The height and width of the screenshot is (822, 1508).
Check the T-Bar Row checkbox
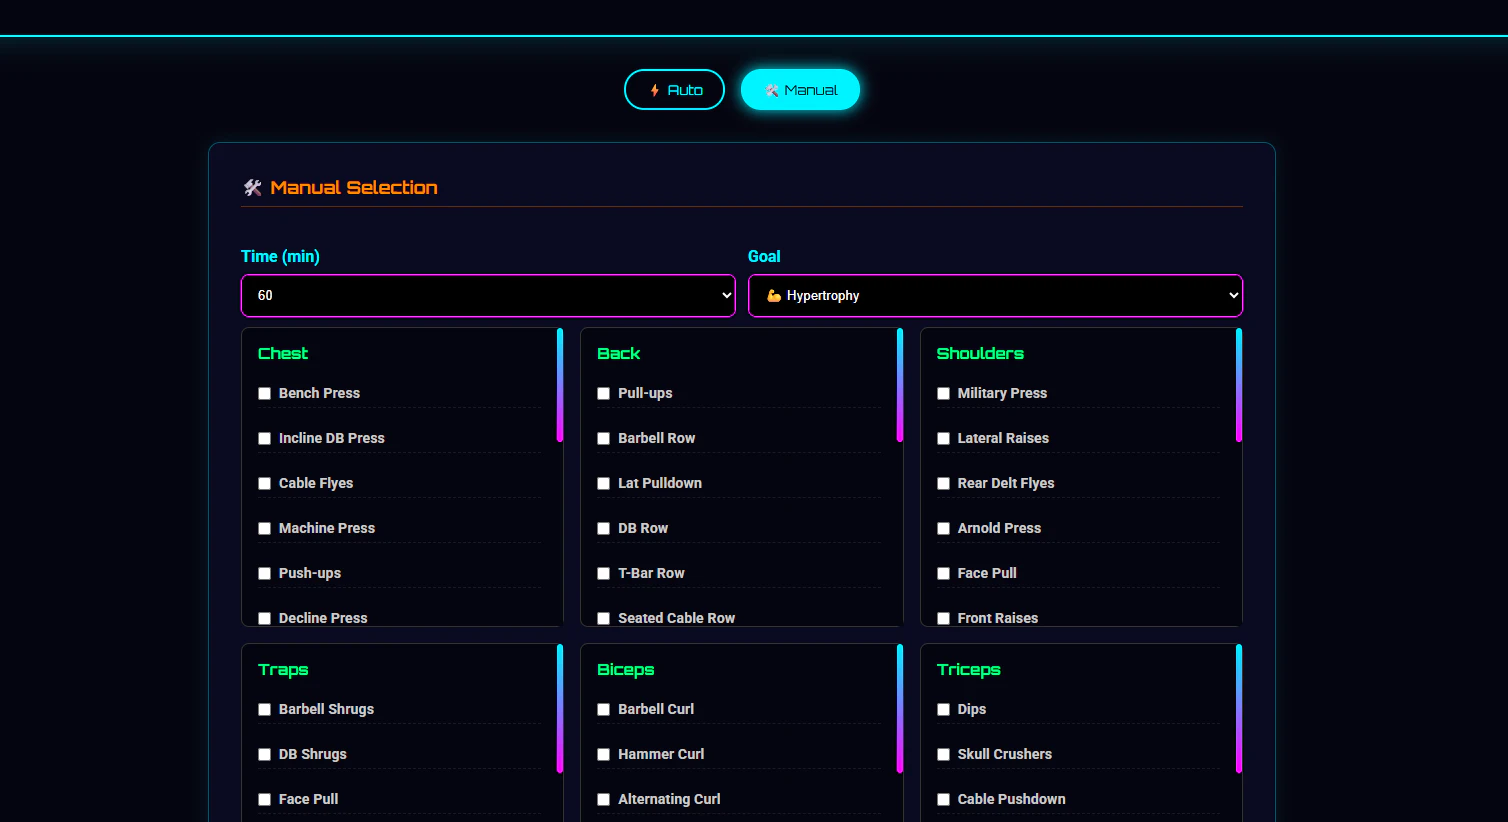604,574
